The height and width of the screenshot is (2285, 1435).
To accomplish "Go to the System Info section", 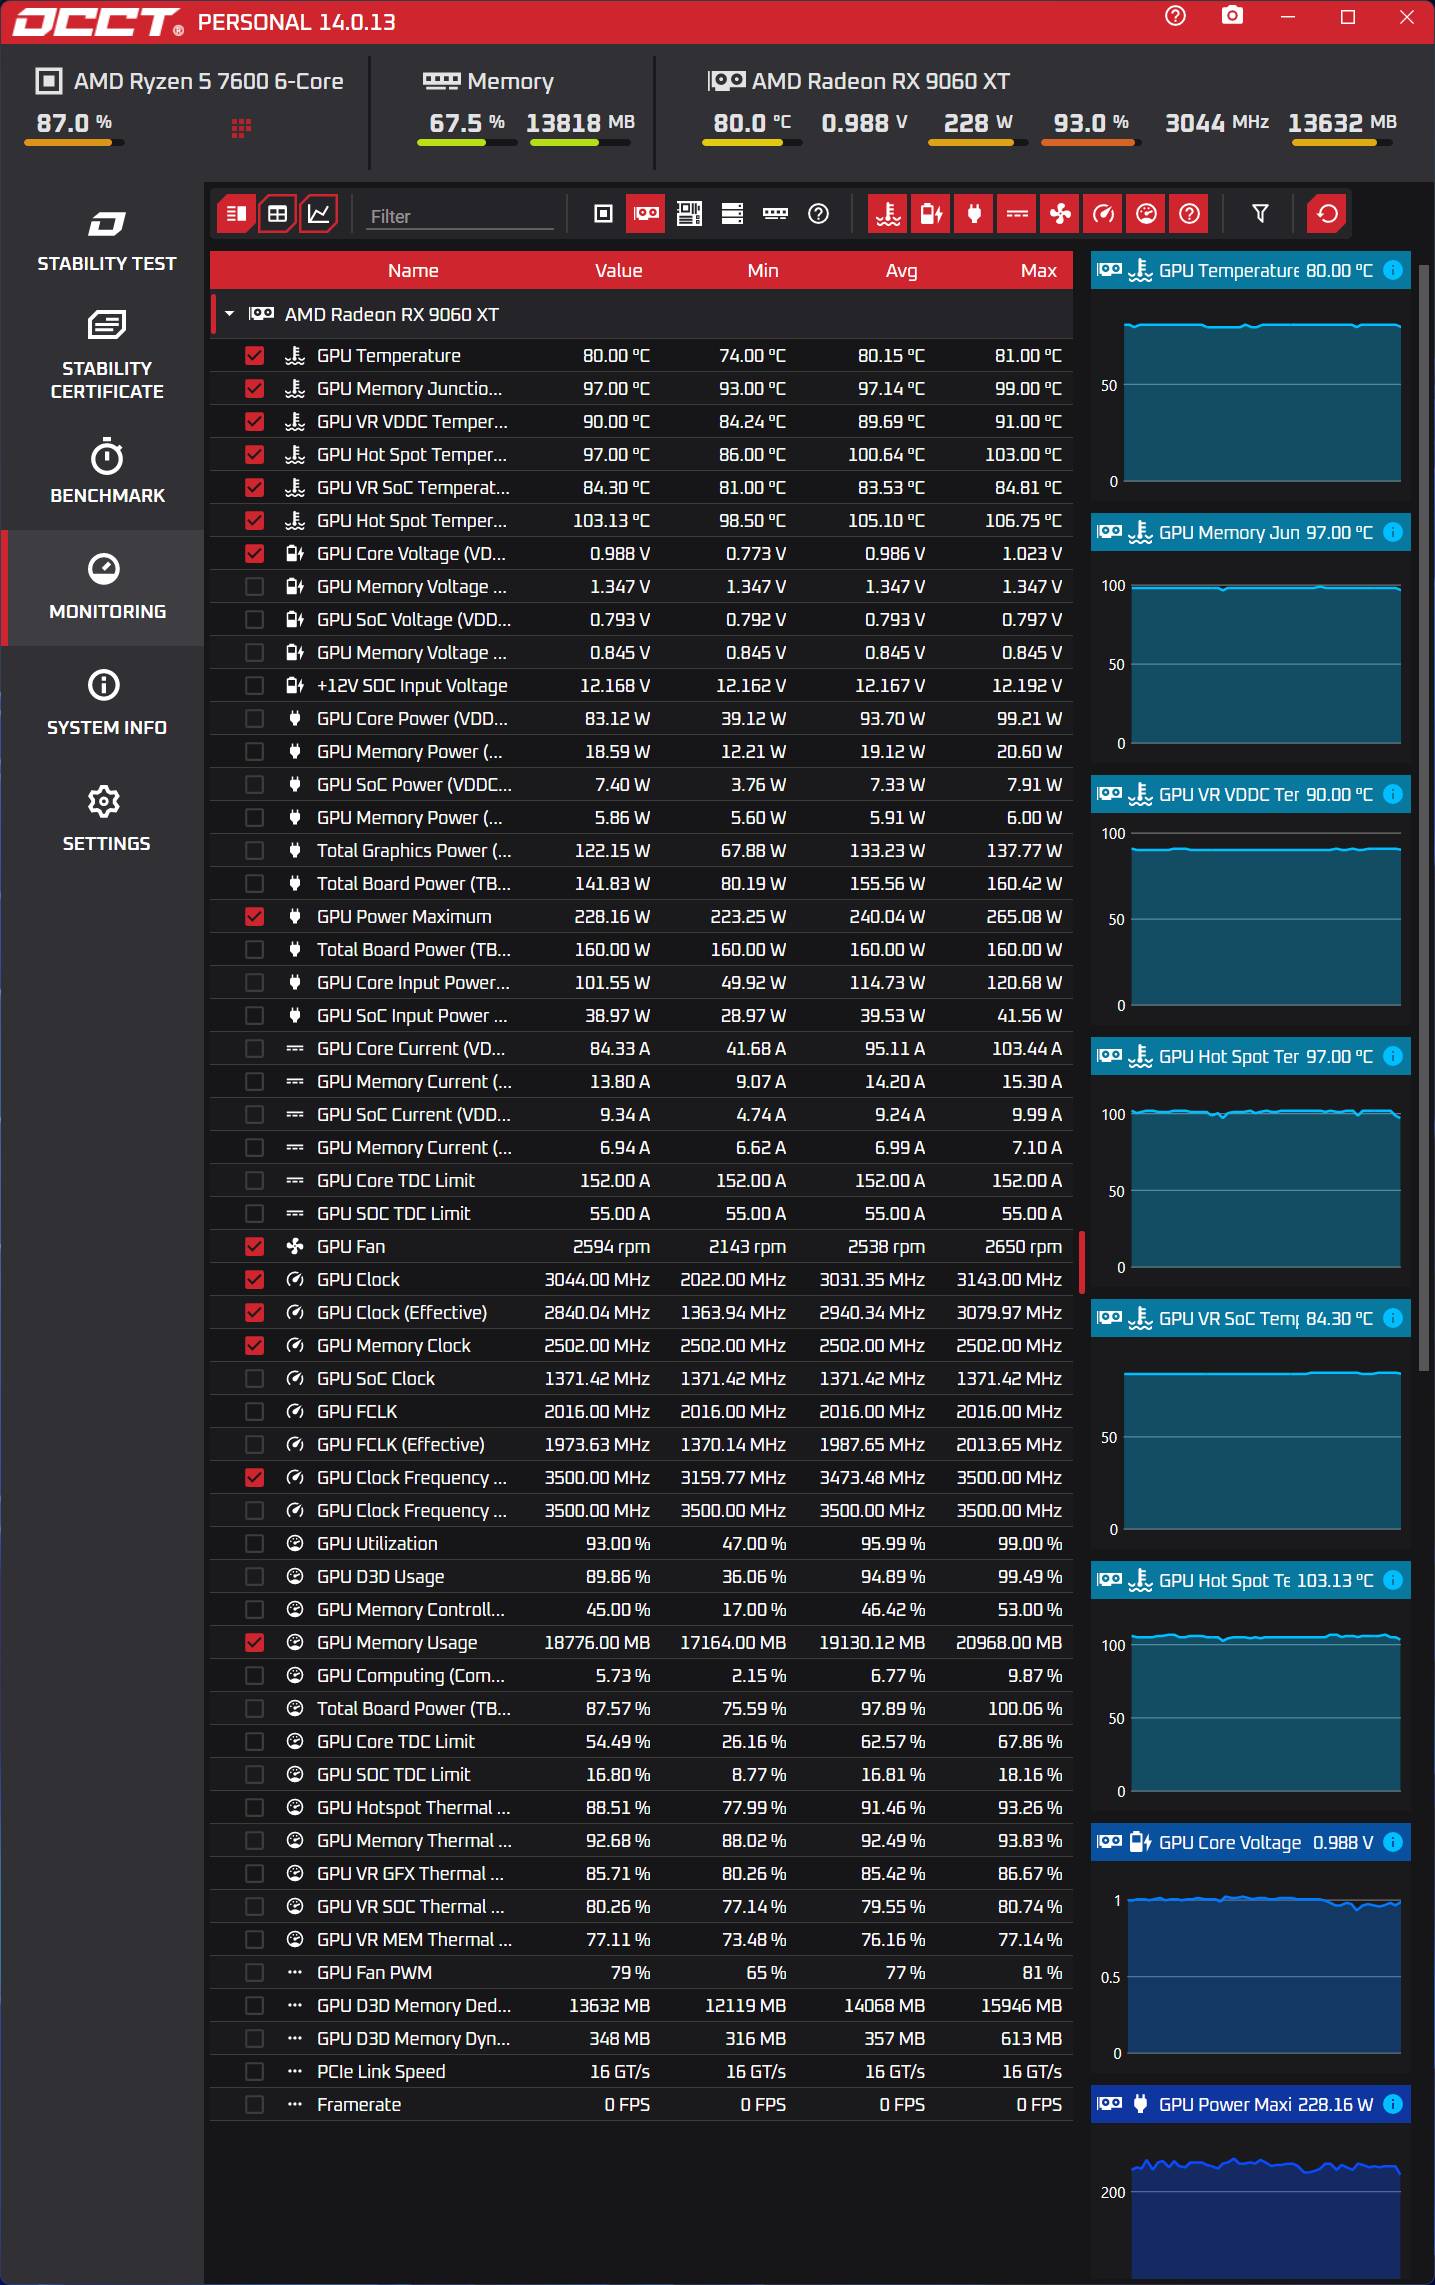I will pos(106,703).
